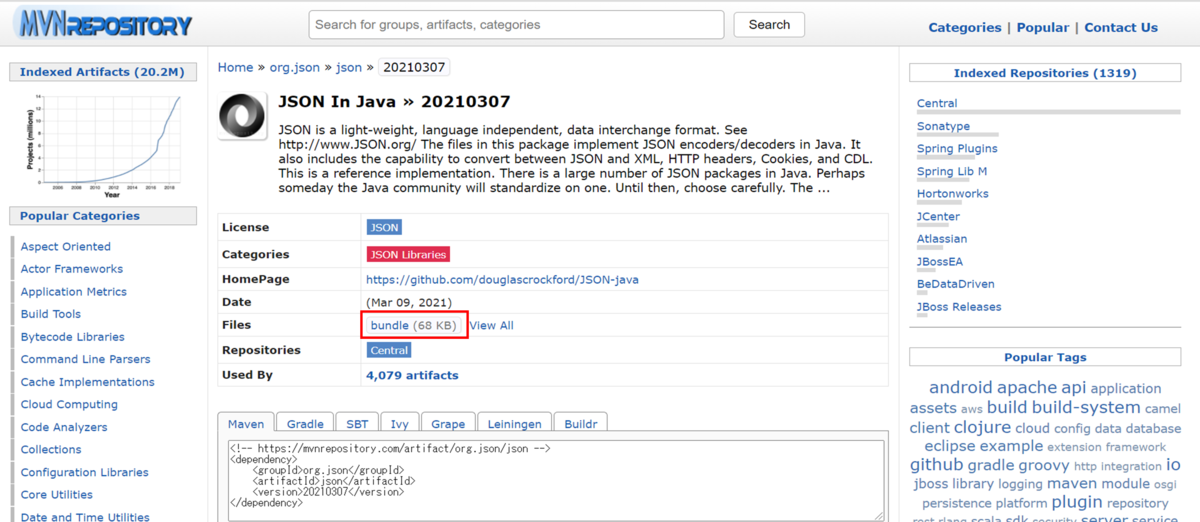Click View All files link
Image resolution: width=1200 pixels, height=522 pixels.
tap(491, 325)
